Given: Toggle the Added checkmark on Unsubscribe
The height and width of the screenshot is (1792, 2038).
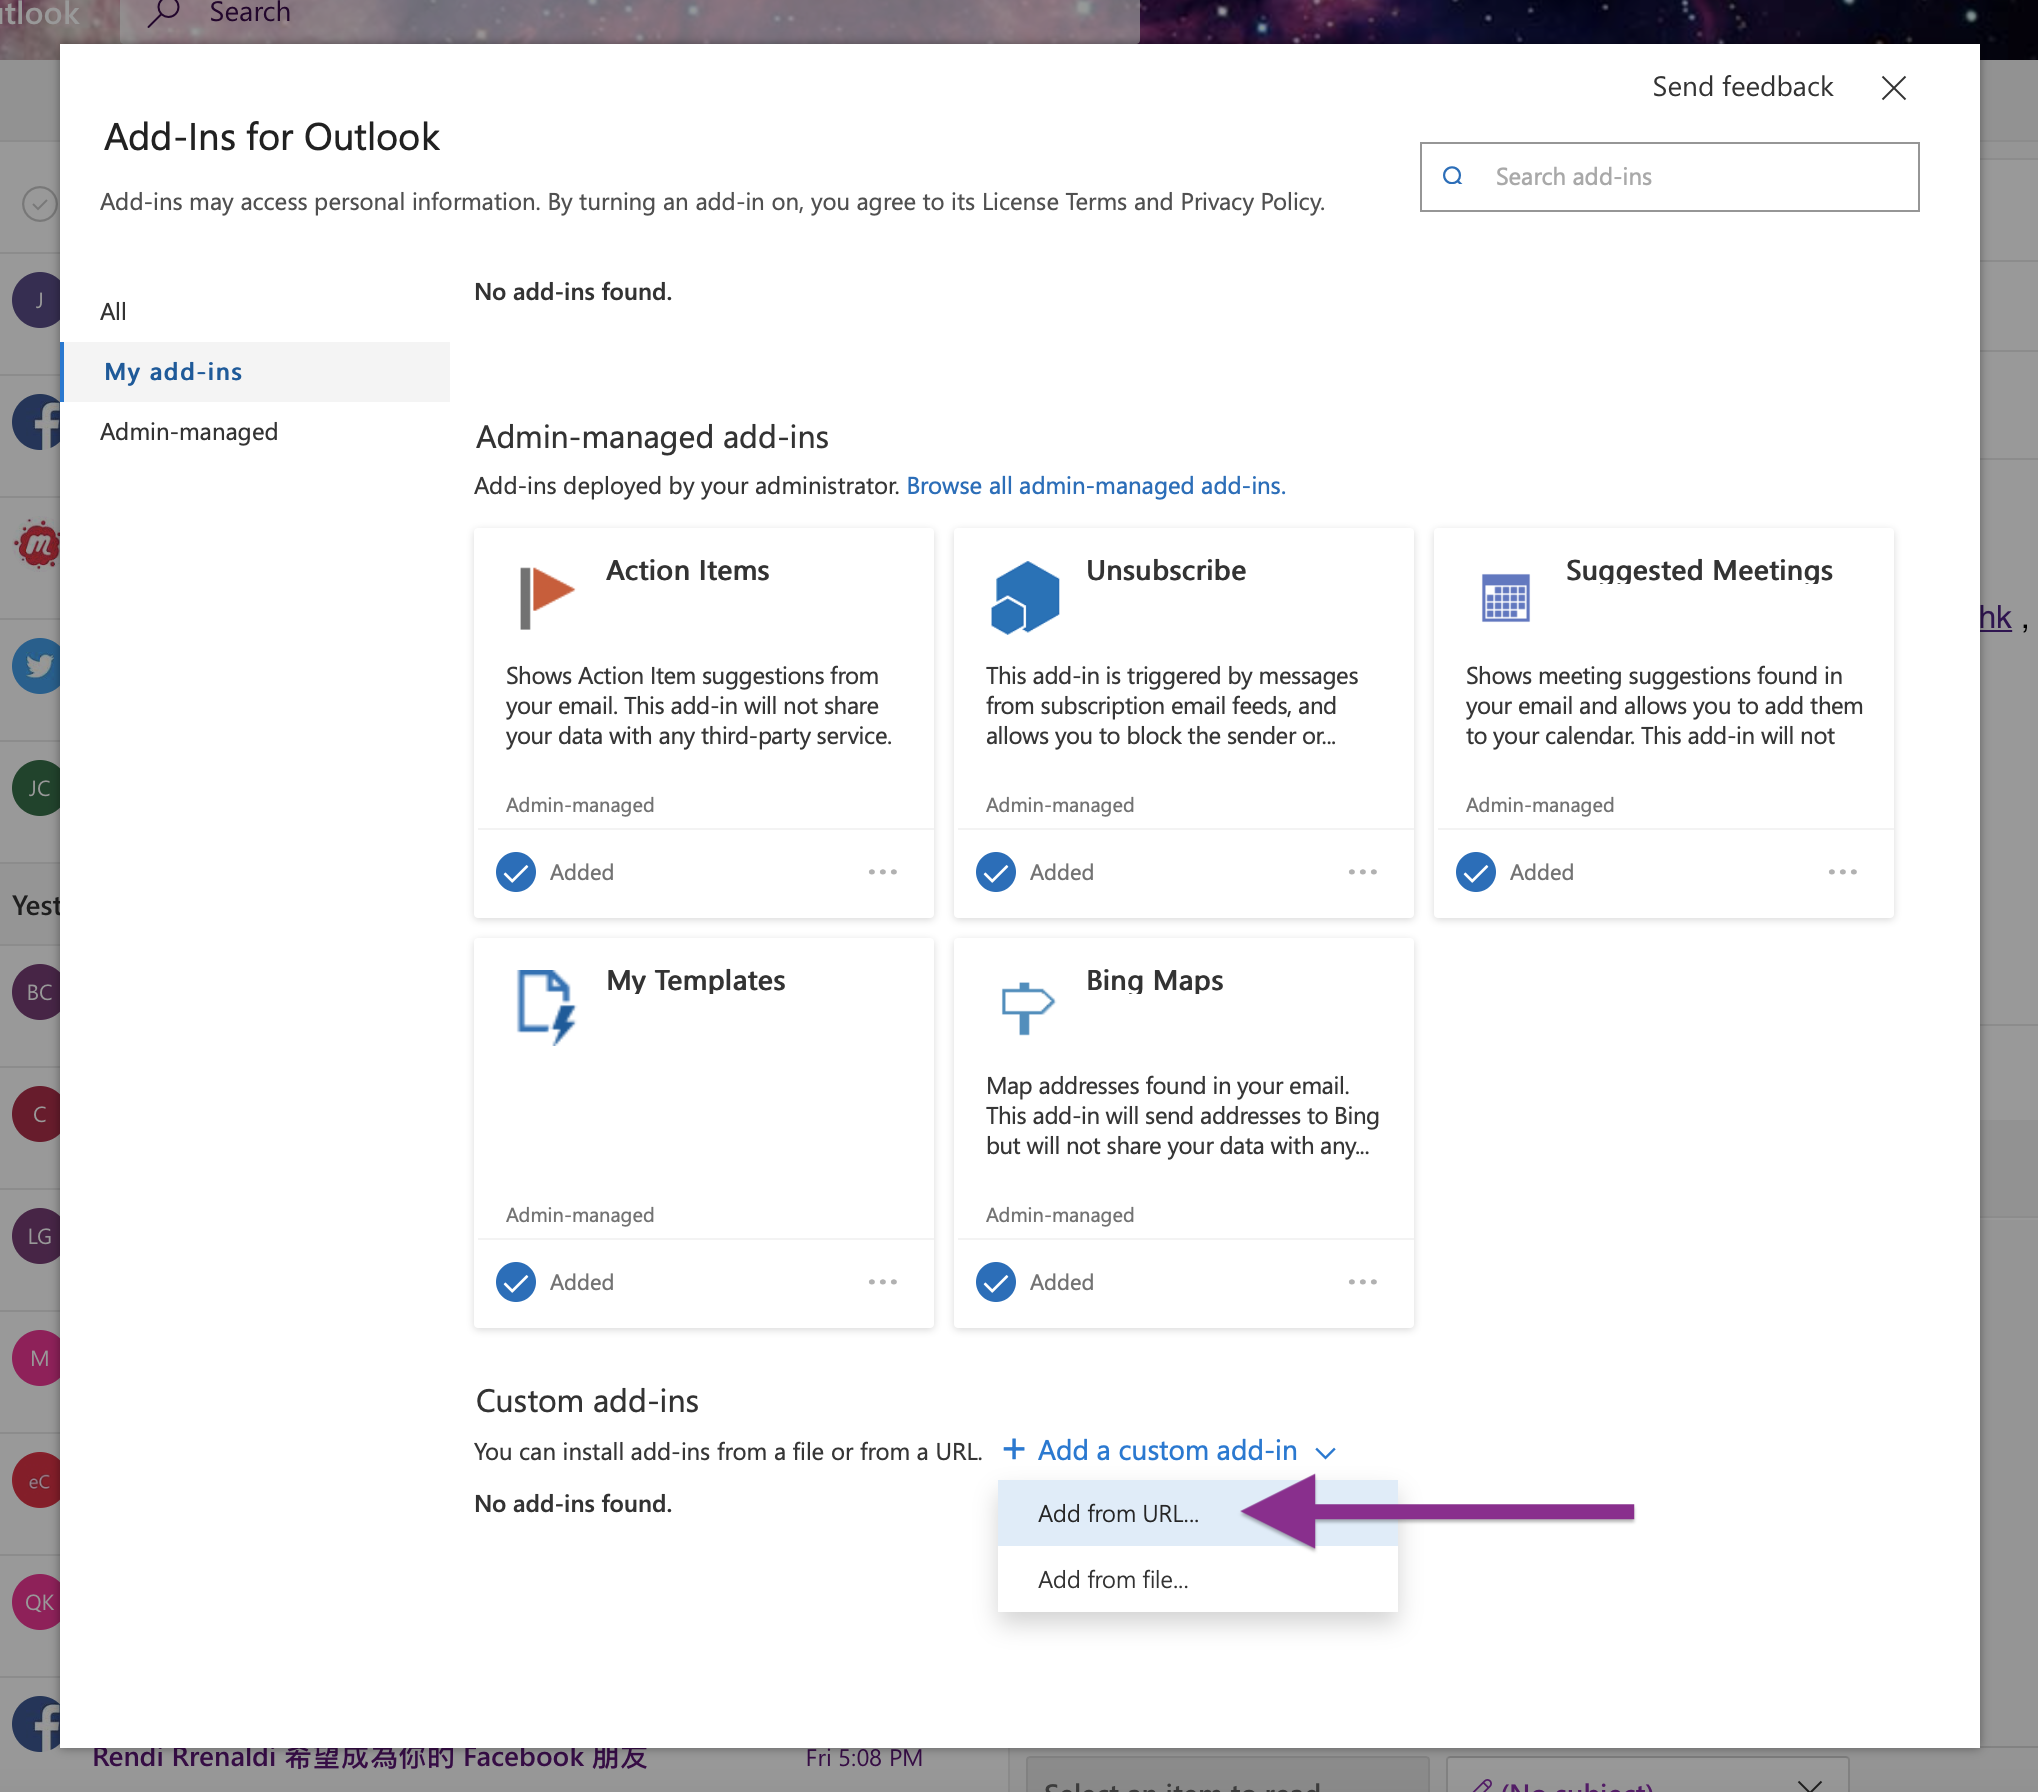Looking at the screenshot, I should (995, 871).
